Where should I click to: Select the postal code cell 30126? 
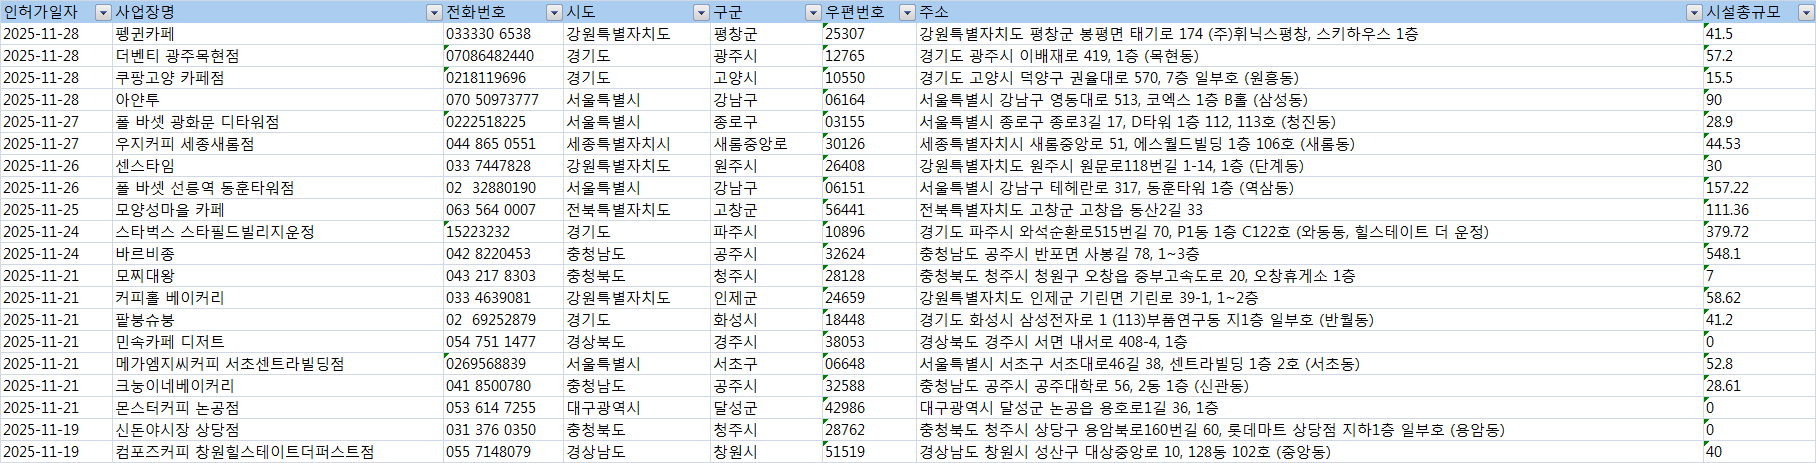[x=869, y=144]
